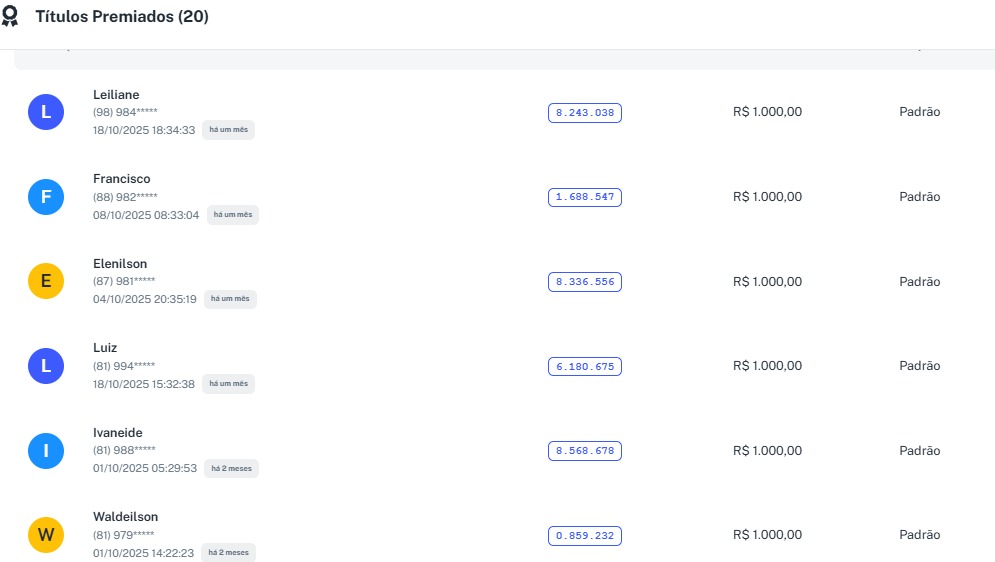Screen dimensions: 995x562
Task: Click Waldeilson's yellow W avatar
Action: tap(46, 535)
